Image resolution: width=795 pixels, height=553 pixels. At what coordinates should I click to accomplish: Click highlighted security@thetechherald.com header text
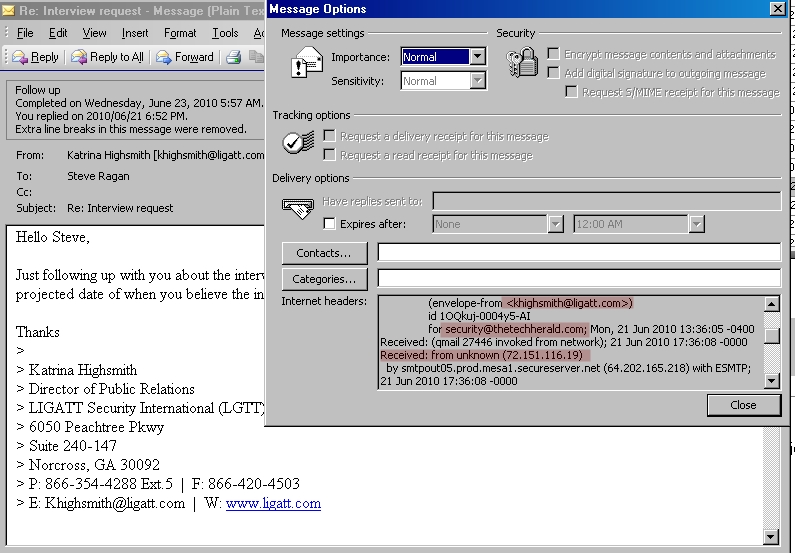point(516,329)
